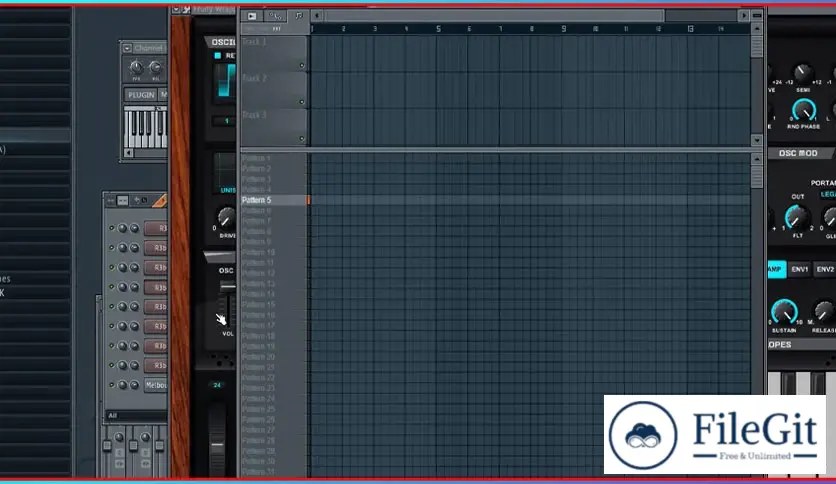Click the highlighted button in step sequencer header
The image size is (836, 484).
123,200
